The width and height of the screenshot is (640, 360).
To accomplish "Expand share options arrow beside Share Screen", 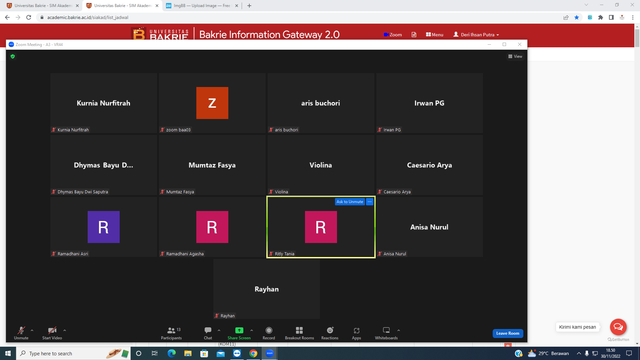I will (x=251, y=330).
